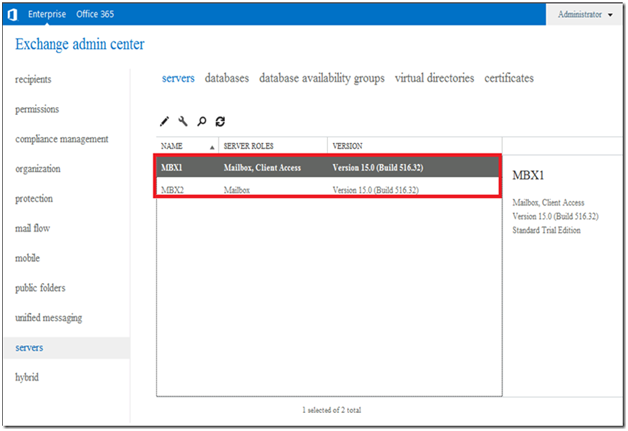Click 'Mailbox, Client Access' cell in MBX1 row

(262, 168)
